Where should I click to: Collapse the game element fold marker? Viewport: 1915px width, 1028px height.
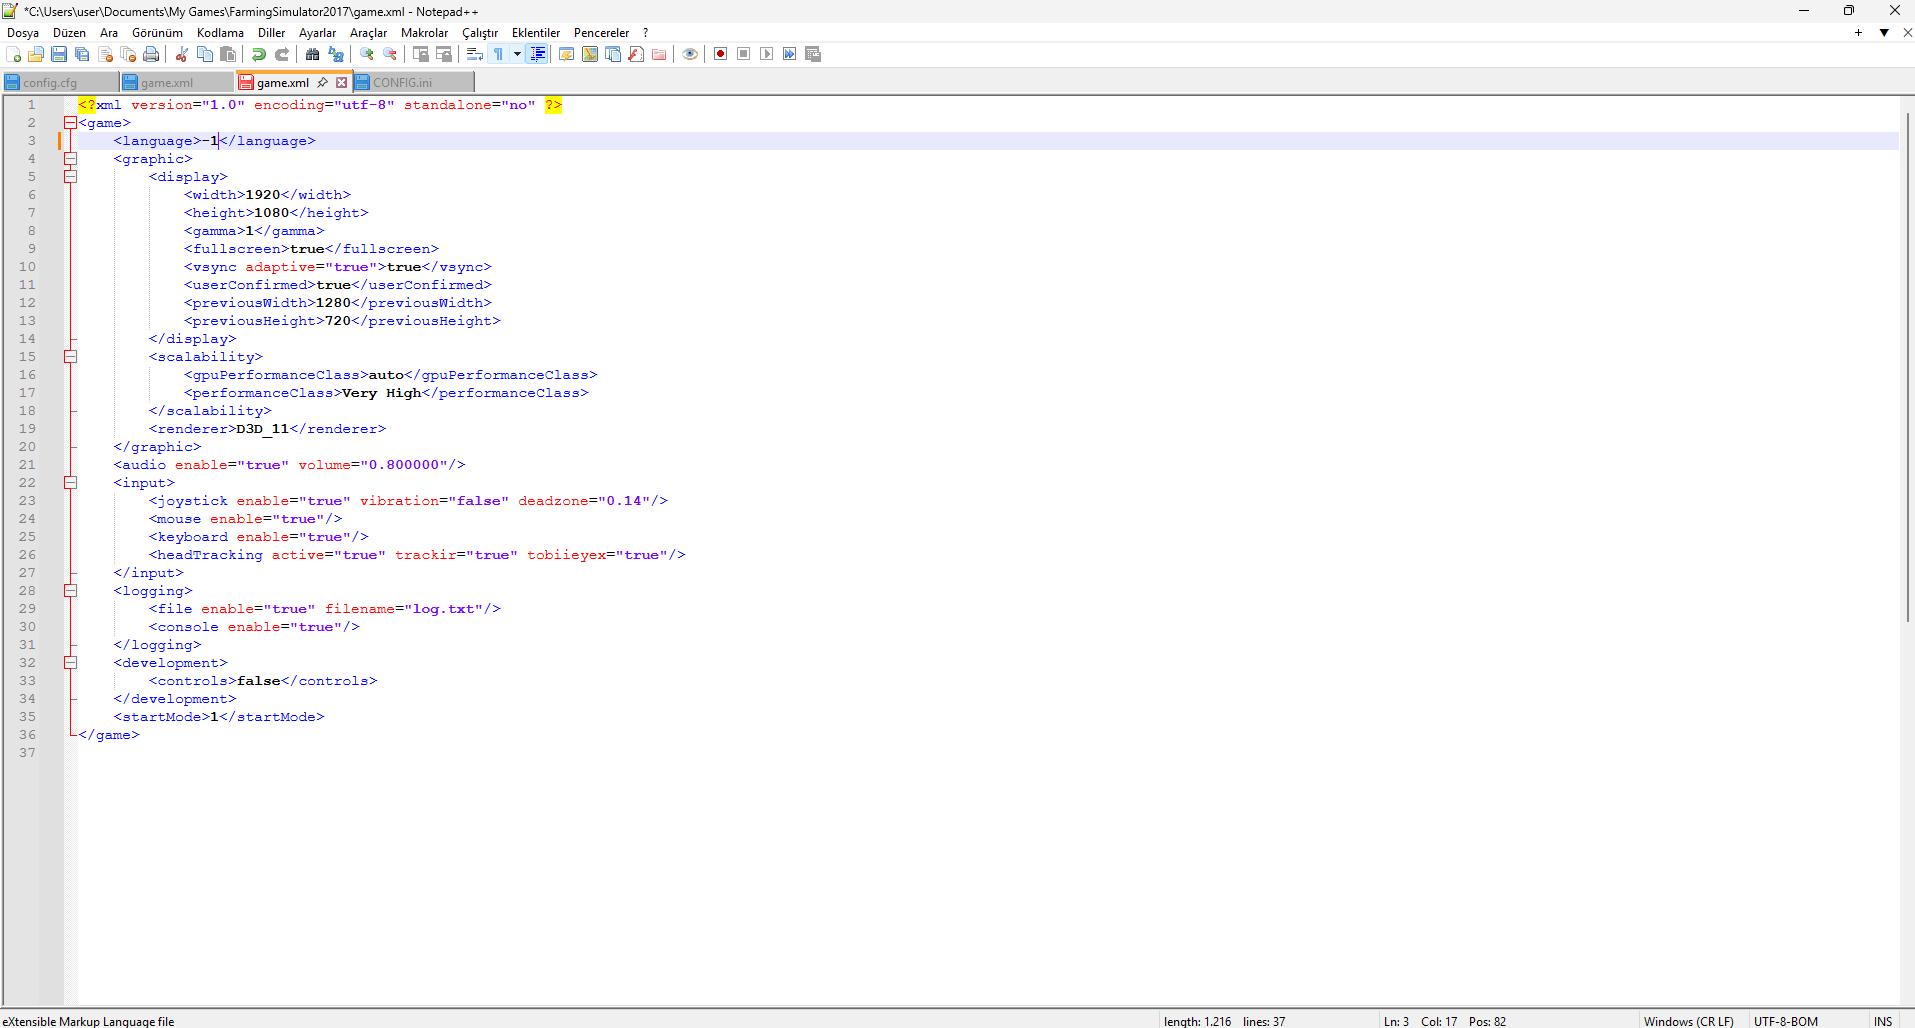tap(70, 123)
